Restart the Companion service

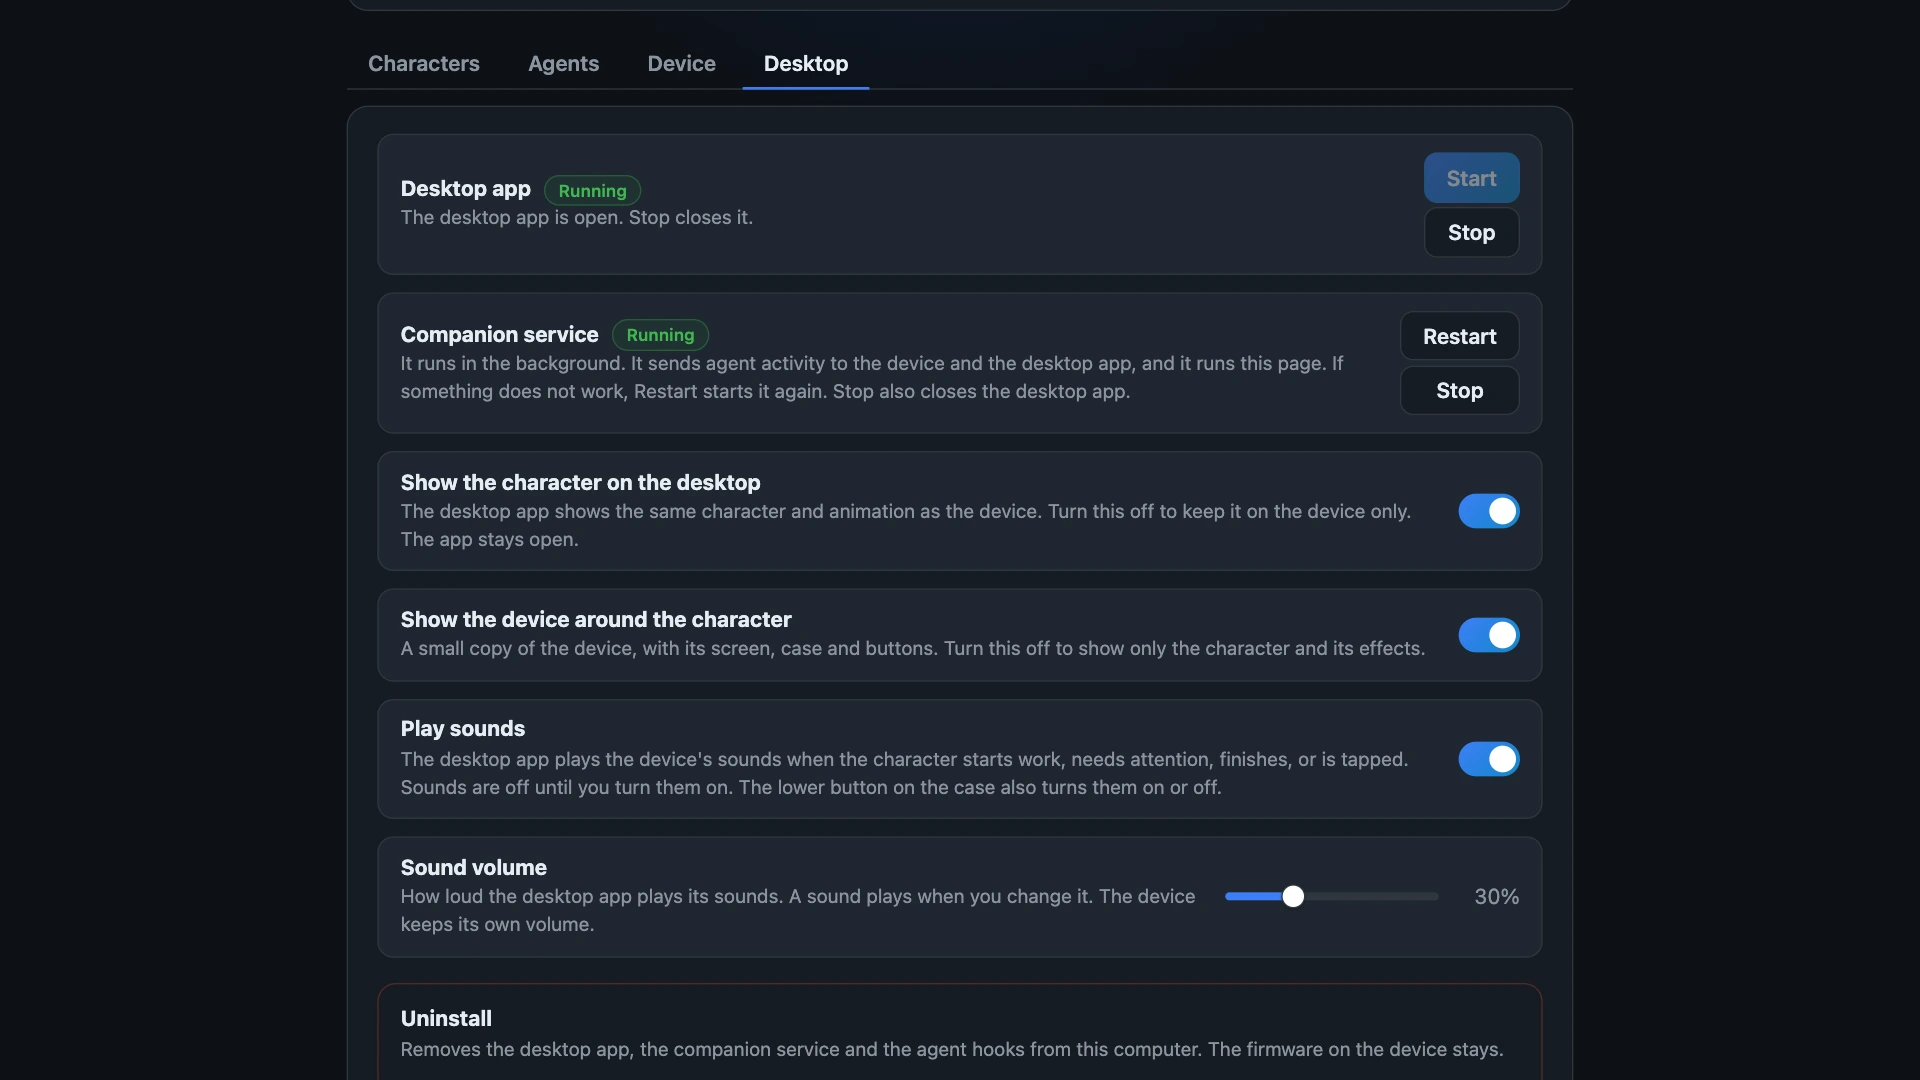[1459, 336]
